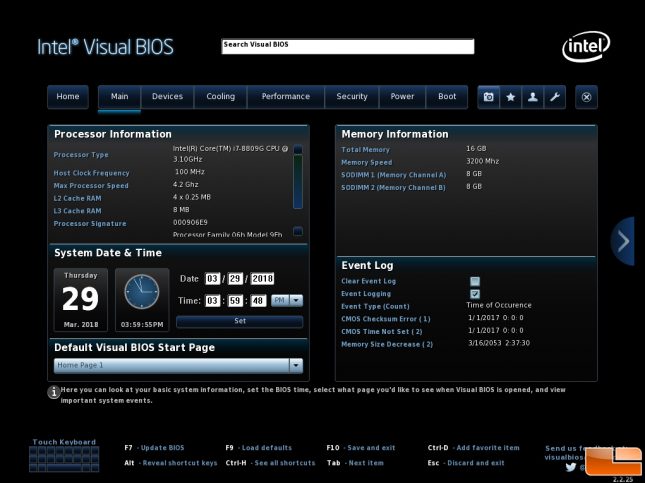Viewport: 645px width, 483px height.
Task: Click F9 Load defaults shortcut
Action: (x=259, y=448)
